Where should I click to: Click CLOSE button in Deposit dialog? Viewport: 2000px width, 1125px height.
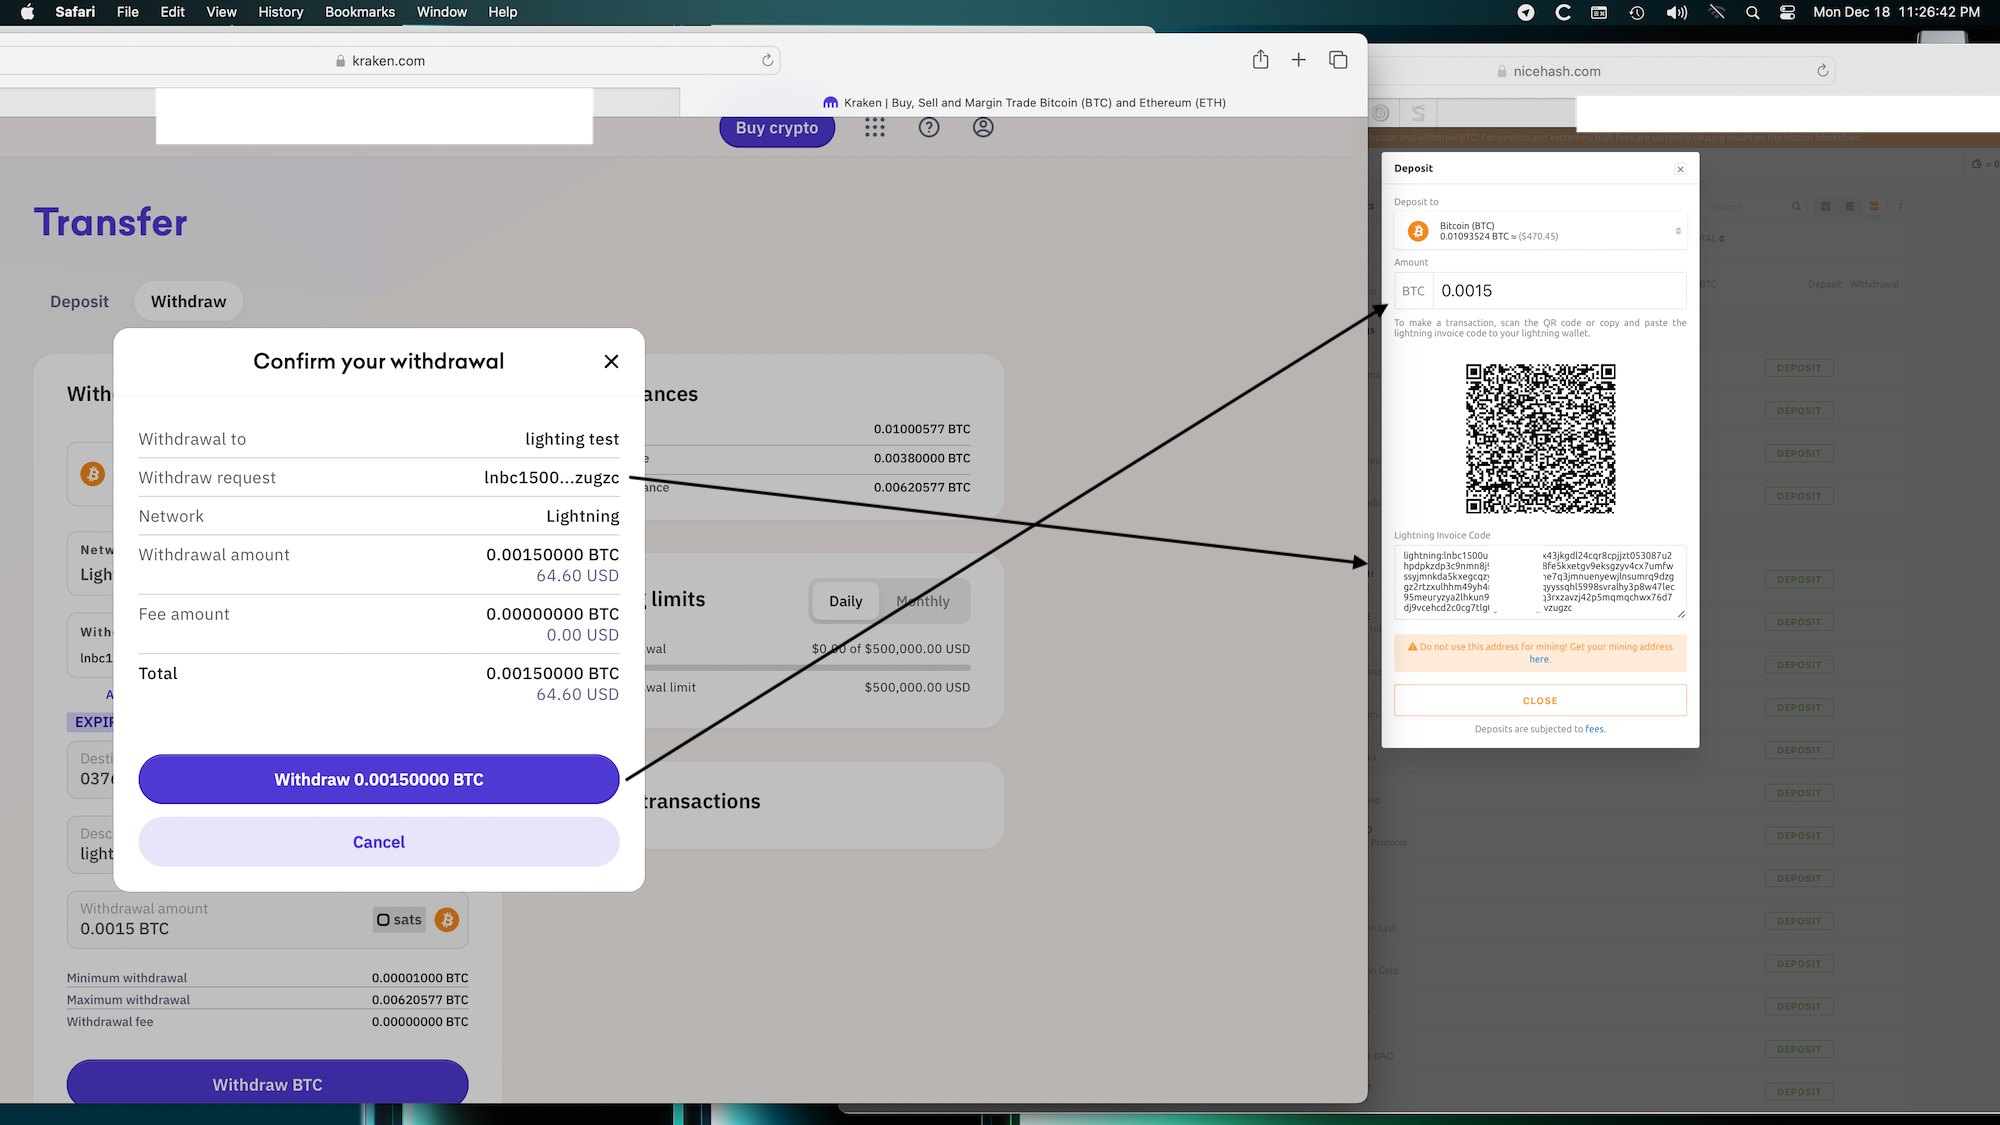pos(1540,701)
